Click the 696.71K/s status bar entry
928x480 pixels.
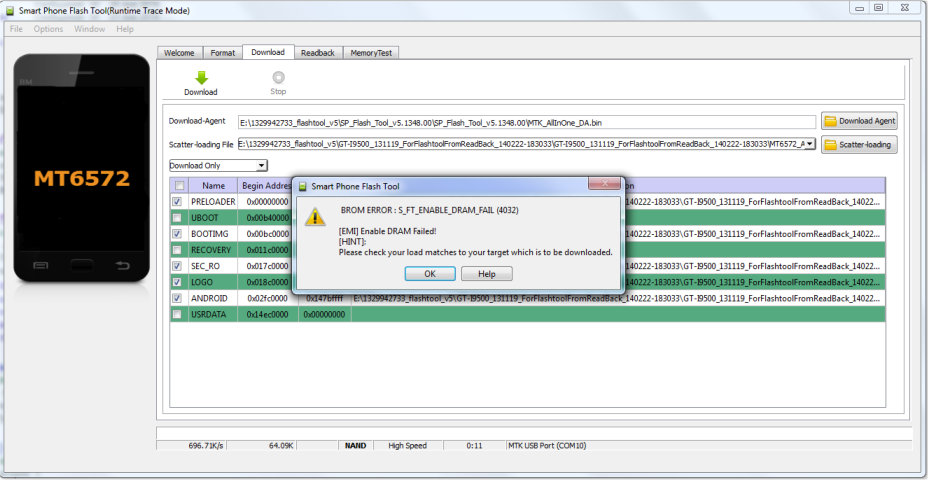(204, 446)
